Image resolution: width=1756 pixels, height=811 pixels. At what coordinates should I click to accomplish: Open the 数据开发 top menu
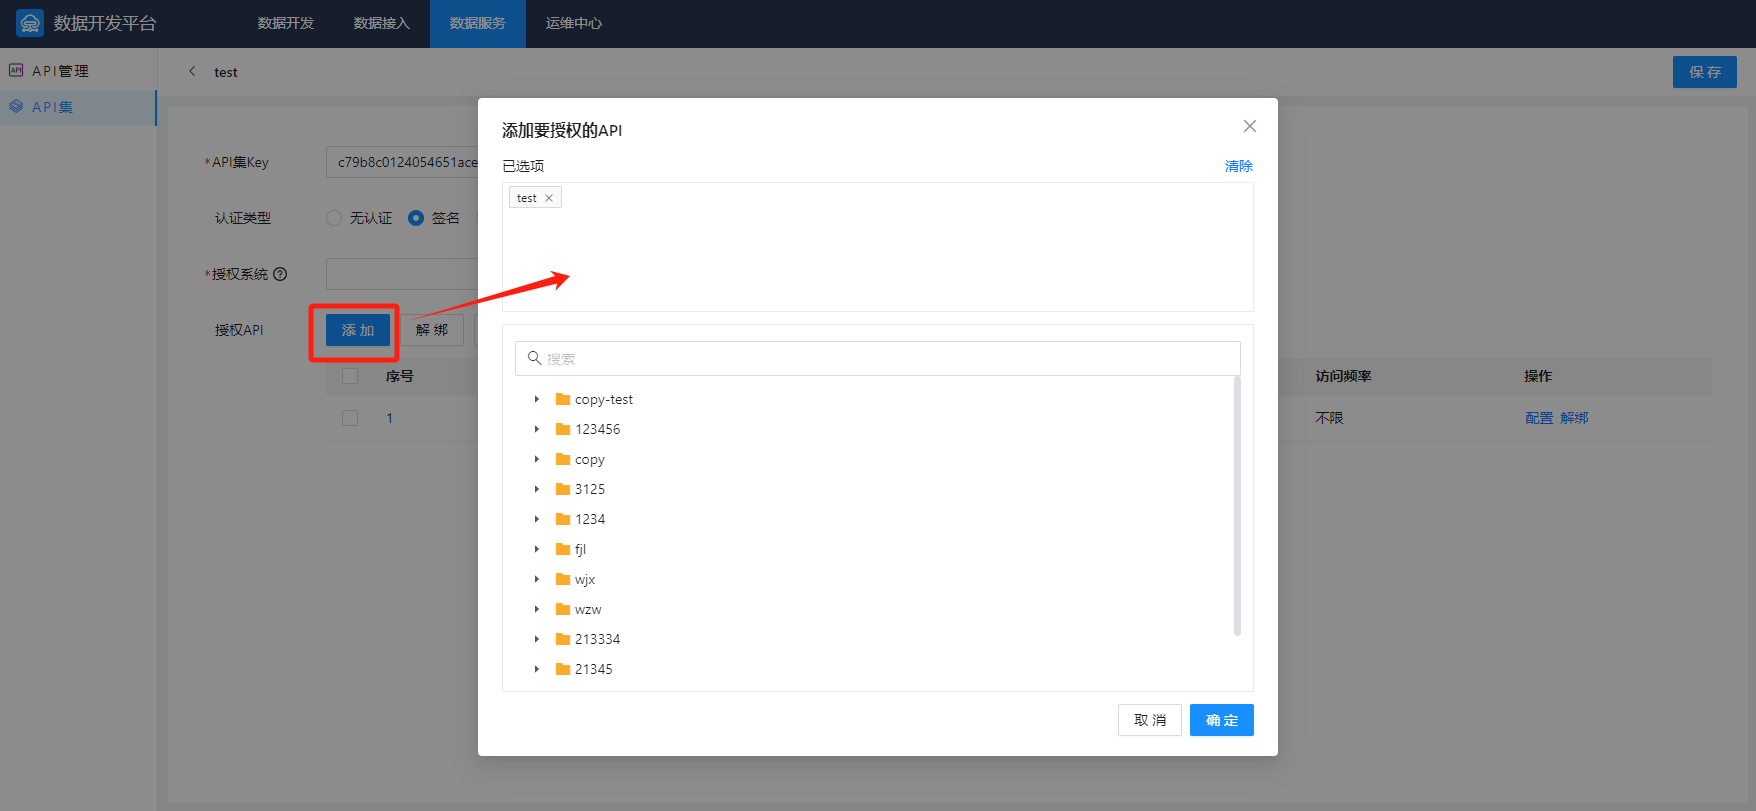click(x=286, y=23)
